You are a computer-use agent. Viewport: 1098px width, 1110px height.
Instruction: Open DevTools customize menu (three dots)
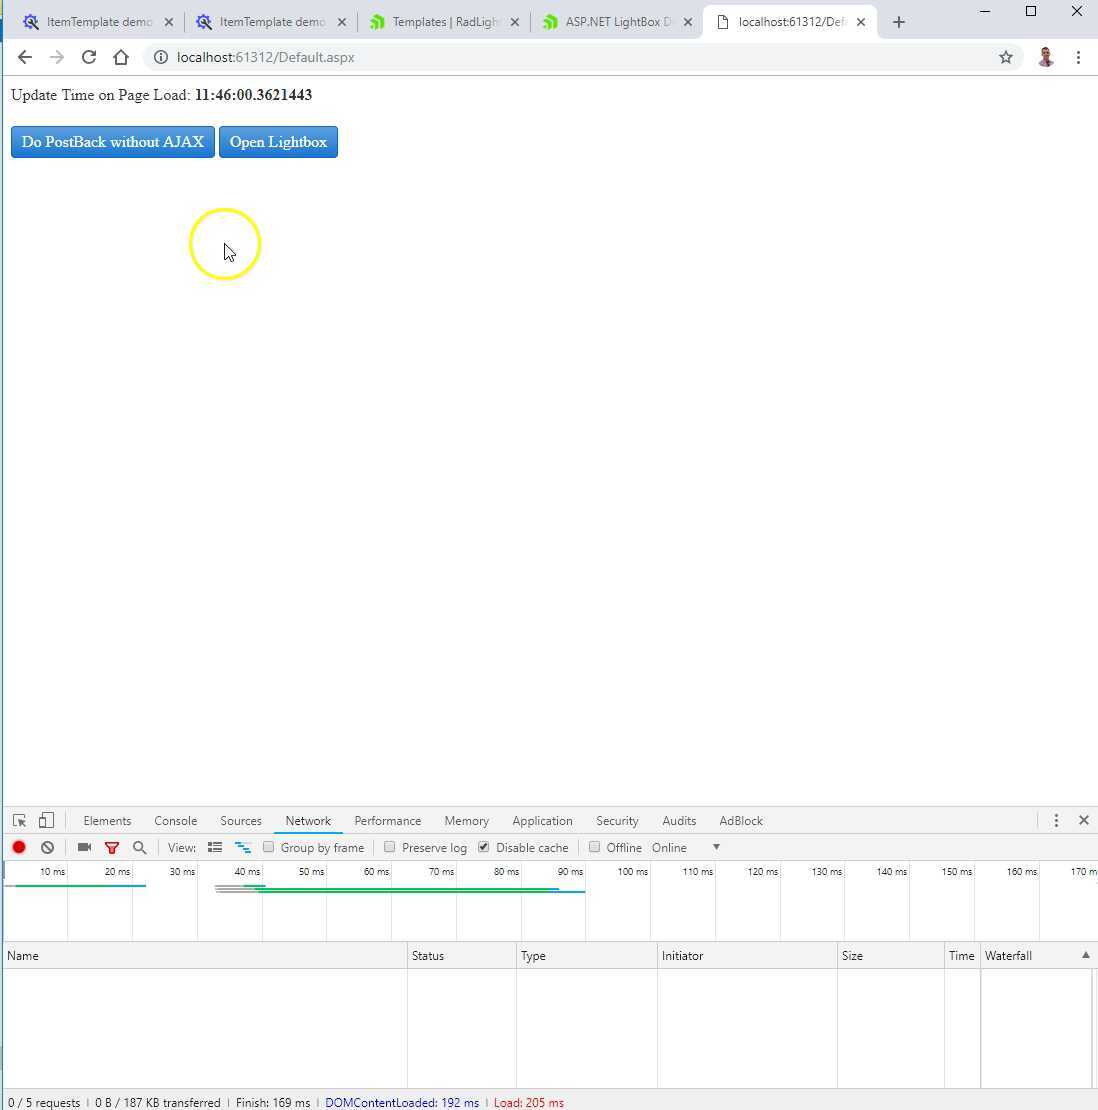pos(1056,820)
